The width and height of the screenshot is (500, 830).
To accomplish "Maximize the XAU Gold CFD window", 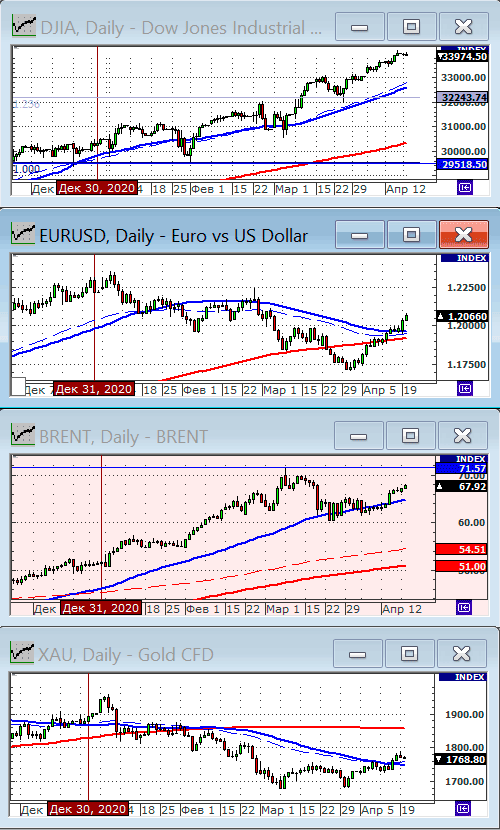I will (409, 653).
